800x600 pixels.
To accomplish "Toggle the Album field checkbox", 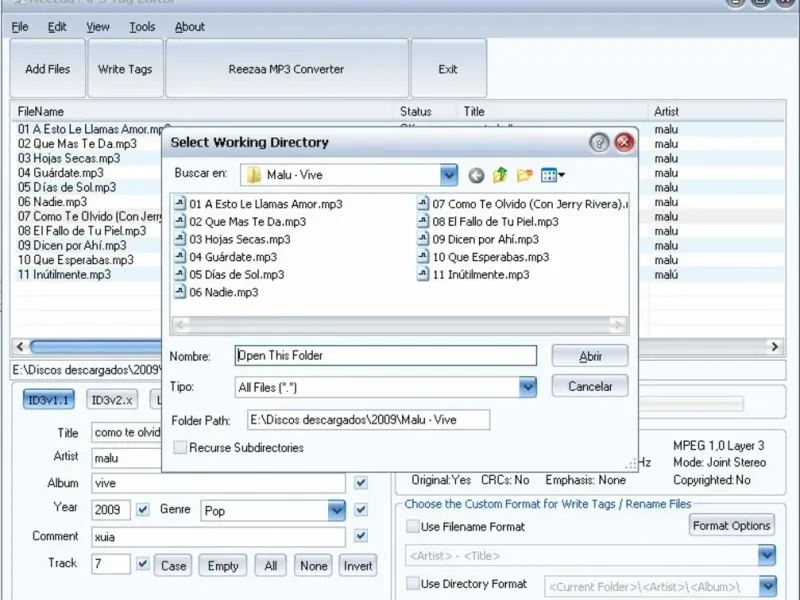I will point(361,483).
